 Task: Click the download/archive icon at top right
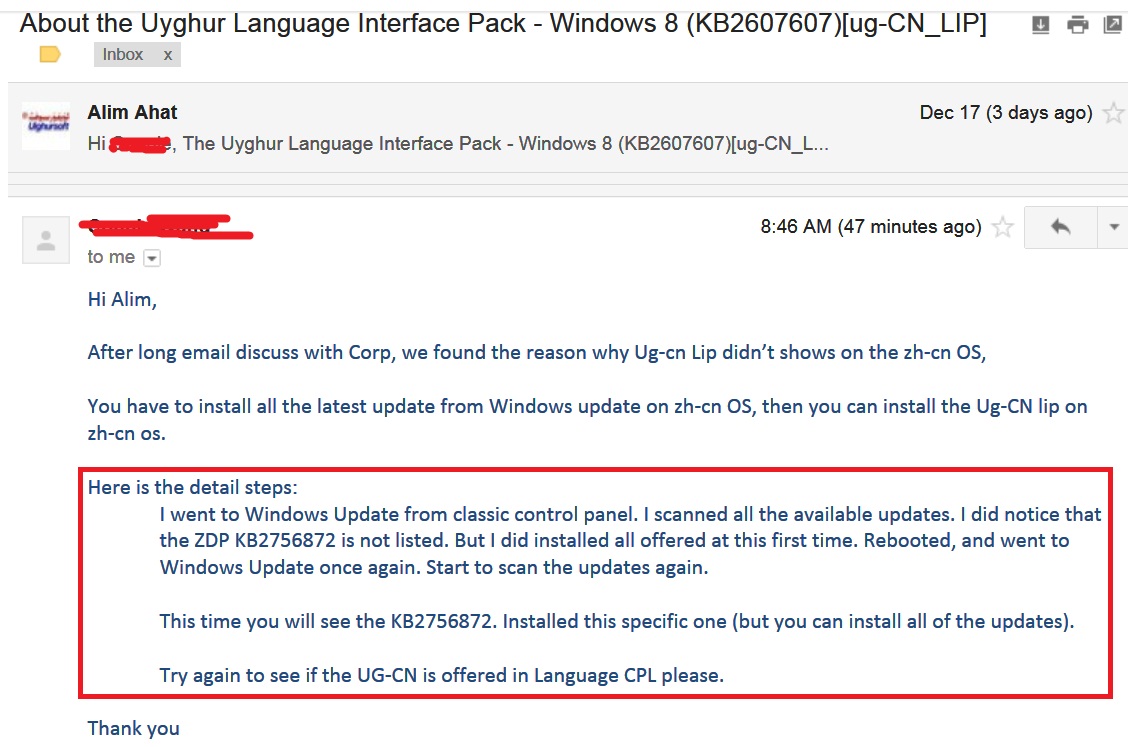(1040, 25)
